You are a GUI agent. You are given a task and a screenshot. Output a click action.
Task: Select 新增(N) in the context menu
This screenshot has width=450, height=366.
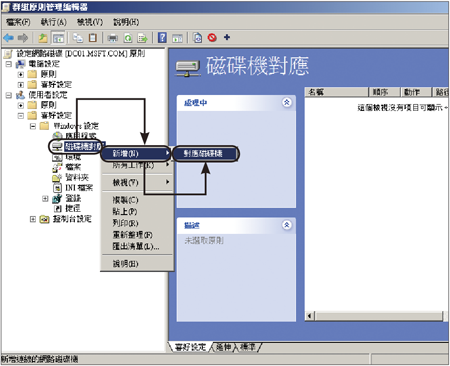click(136, 153)
